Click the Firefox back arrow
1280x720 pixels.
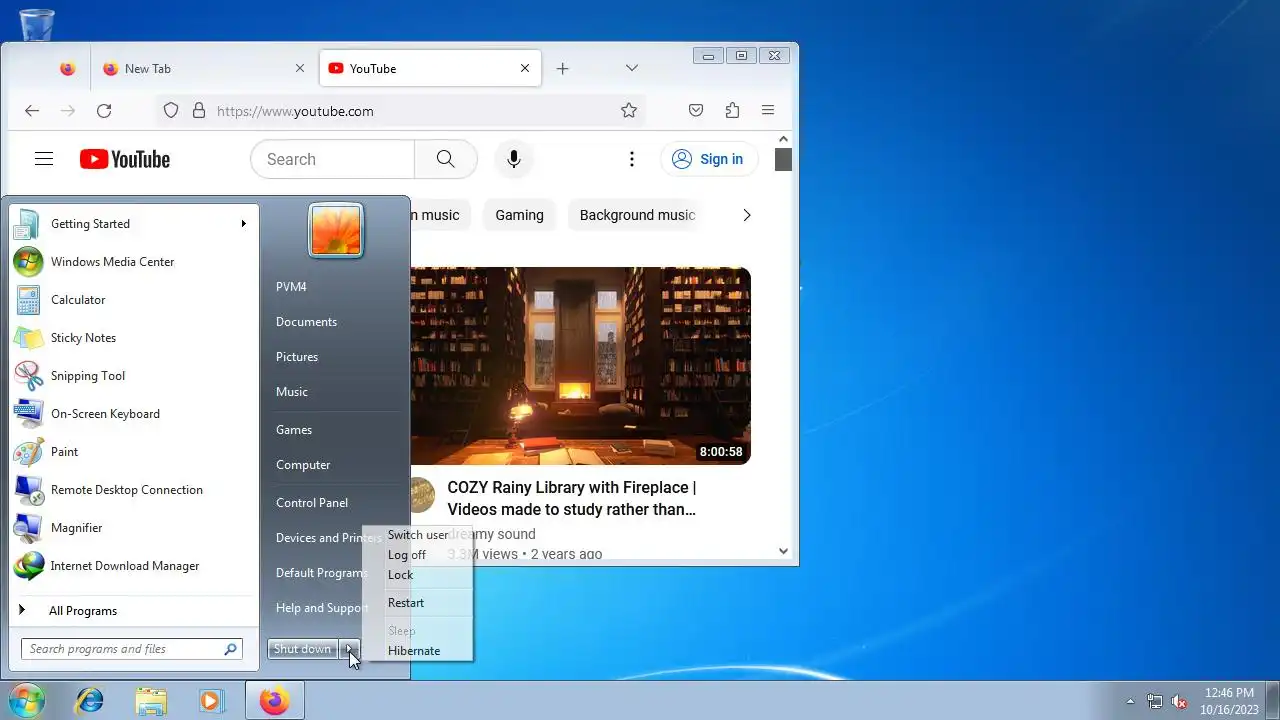pos(32,111)
